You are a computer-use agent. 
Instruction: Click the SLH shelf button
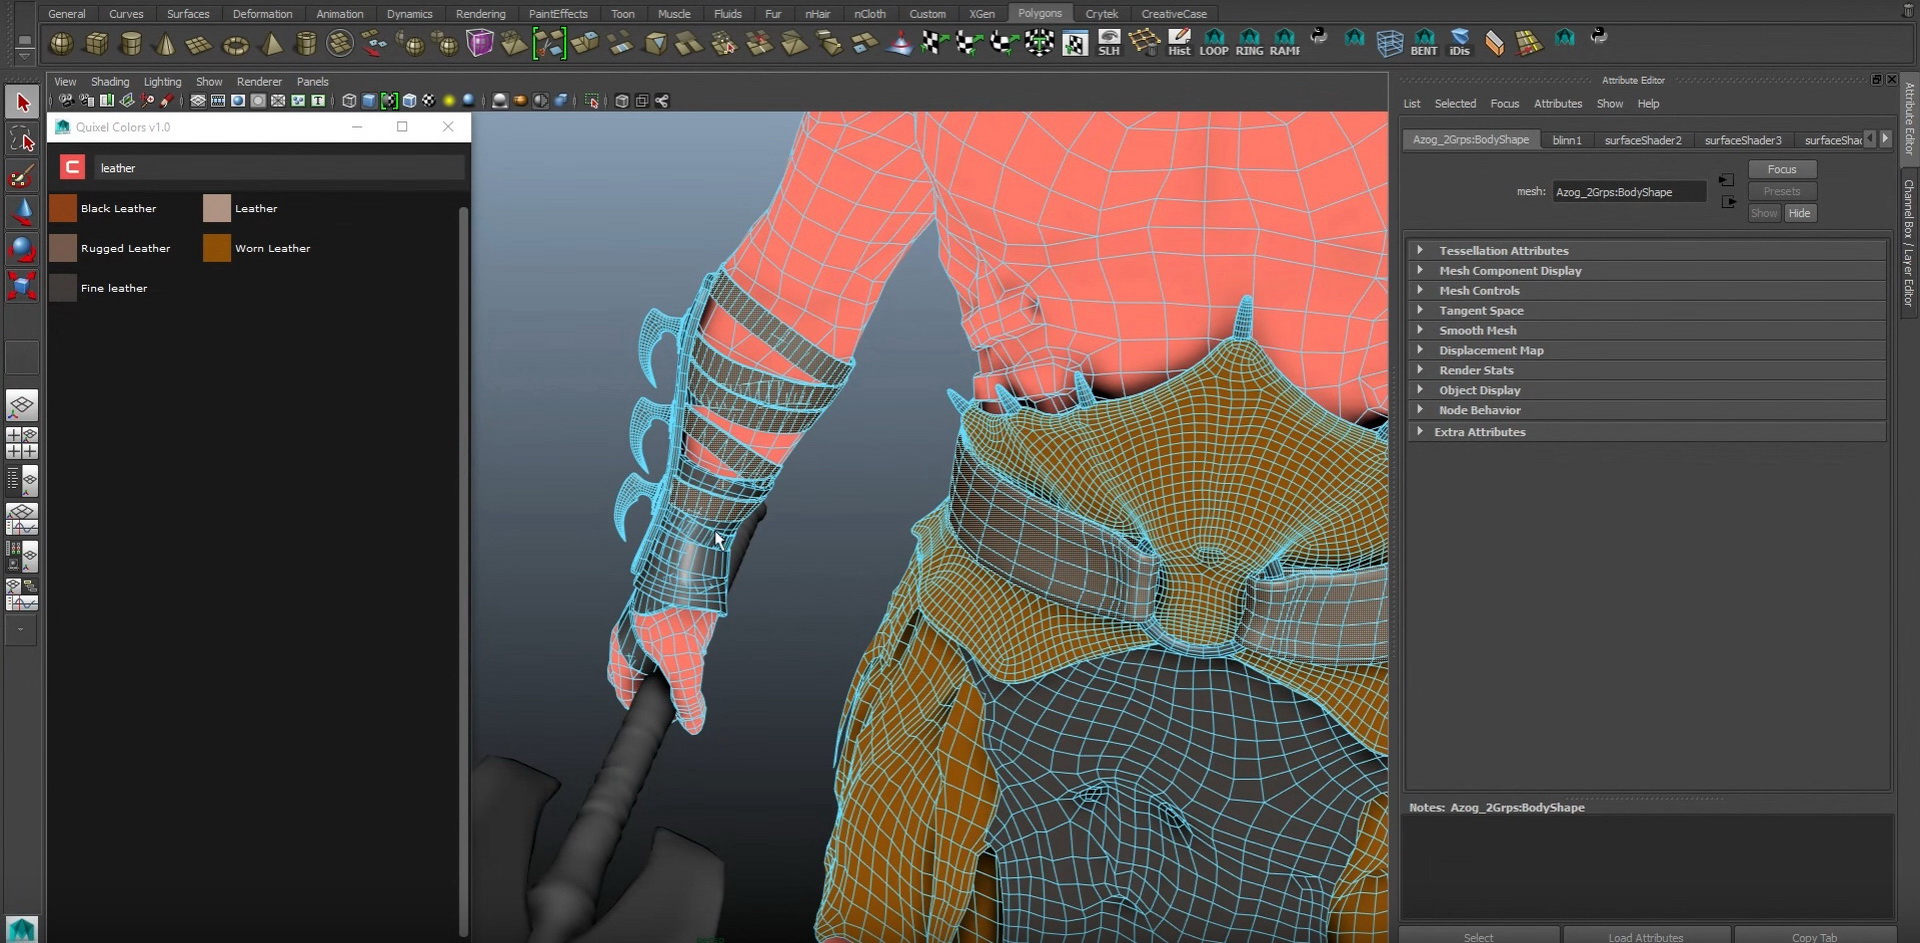coord(1109,43)
